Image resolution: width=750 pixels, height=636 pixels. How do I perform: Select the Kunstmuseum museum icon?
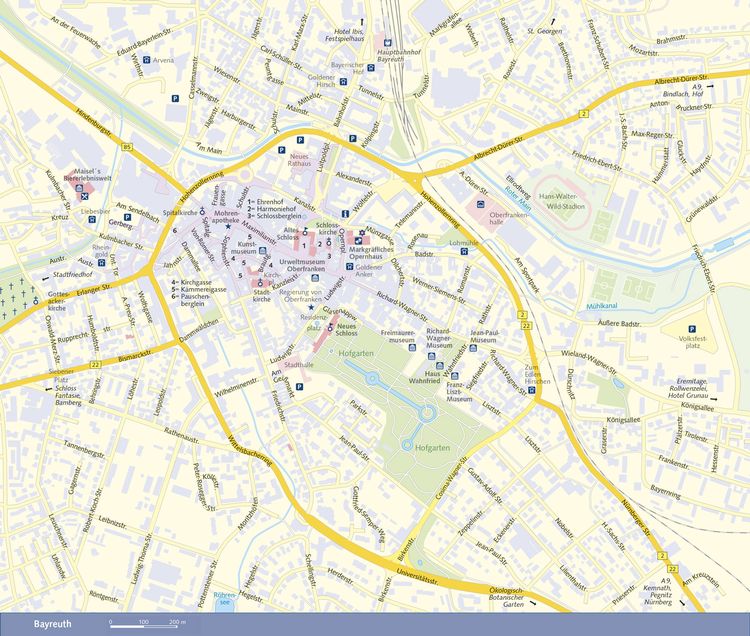pos(262,251)
